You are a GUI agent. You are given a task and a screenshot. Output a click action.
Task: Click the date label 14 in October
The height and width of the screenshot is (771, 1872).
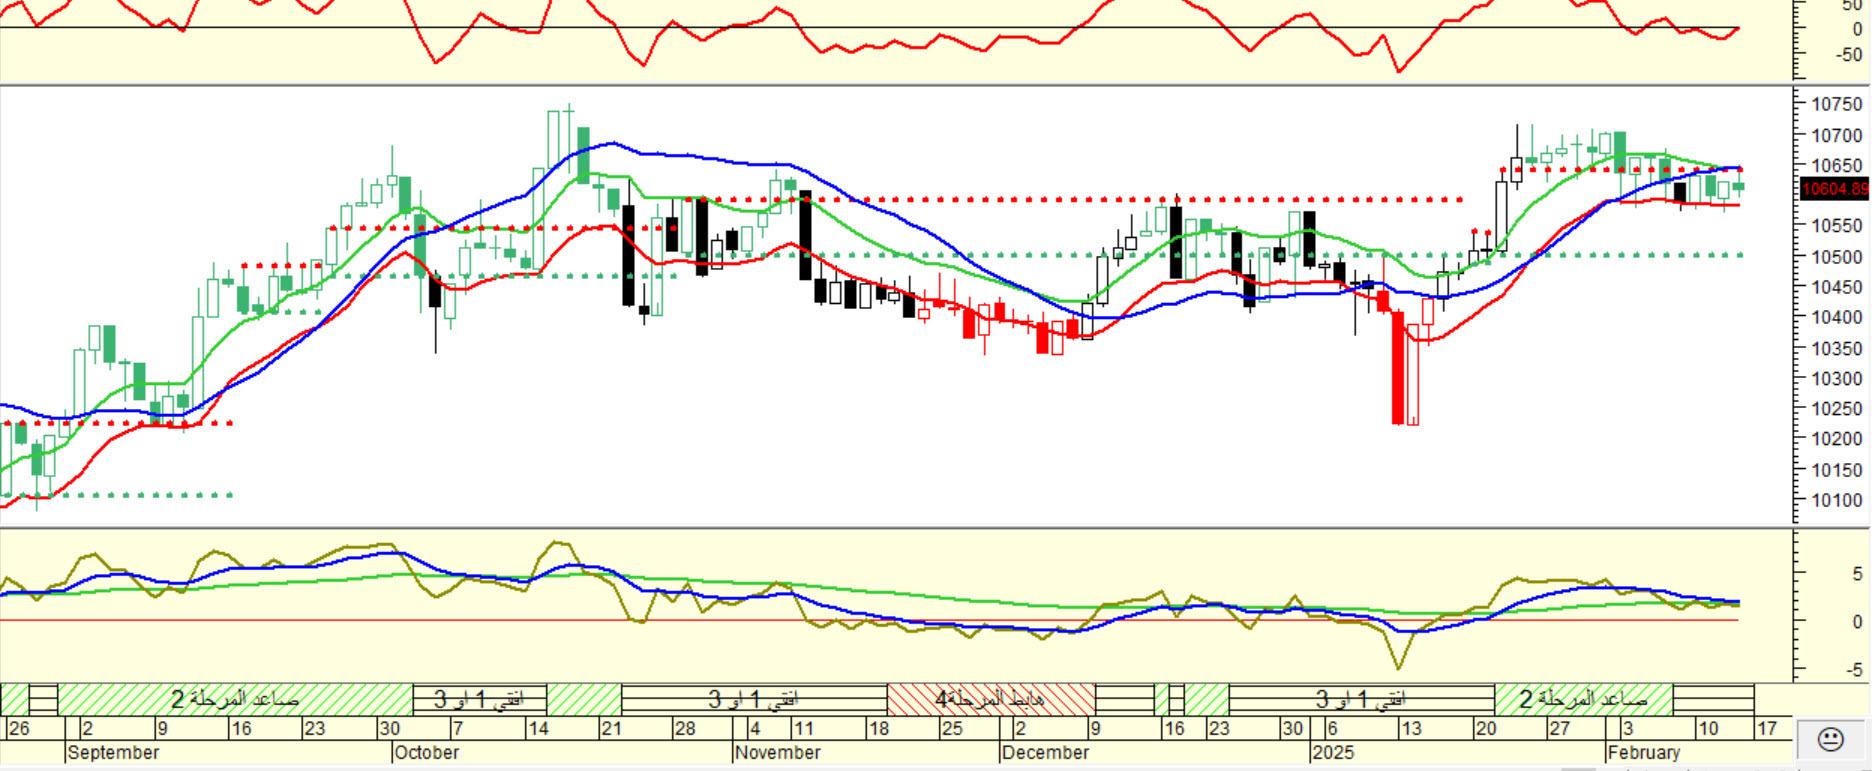point(538,728)
